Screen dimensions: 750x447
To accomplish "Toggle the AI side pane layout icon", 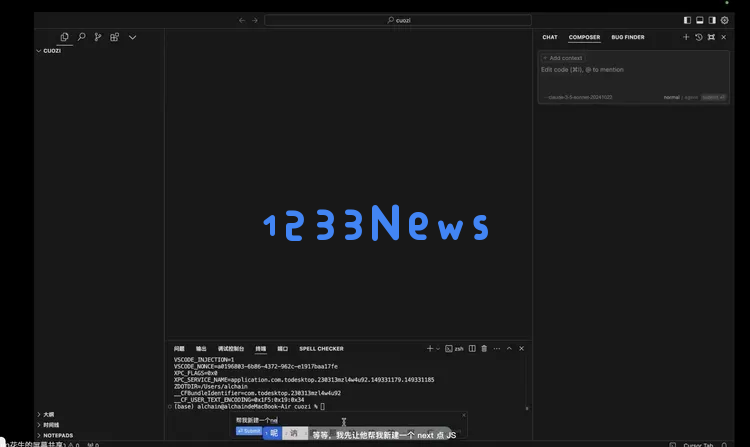I will coord(712,20).
